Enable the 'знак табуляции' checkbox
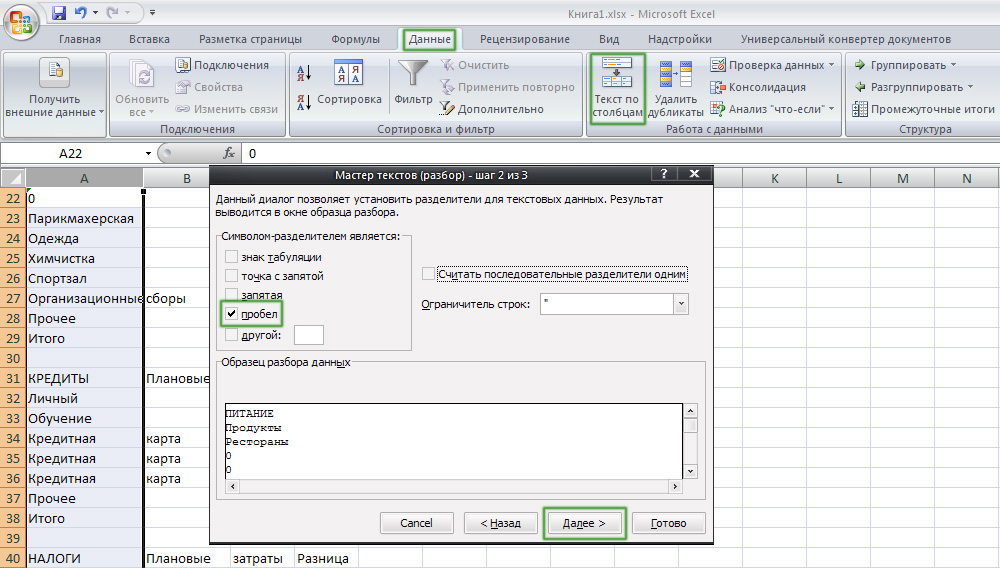The image size is (1000, 568). pyautogui.click(x=232, y=257)
